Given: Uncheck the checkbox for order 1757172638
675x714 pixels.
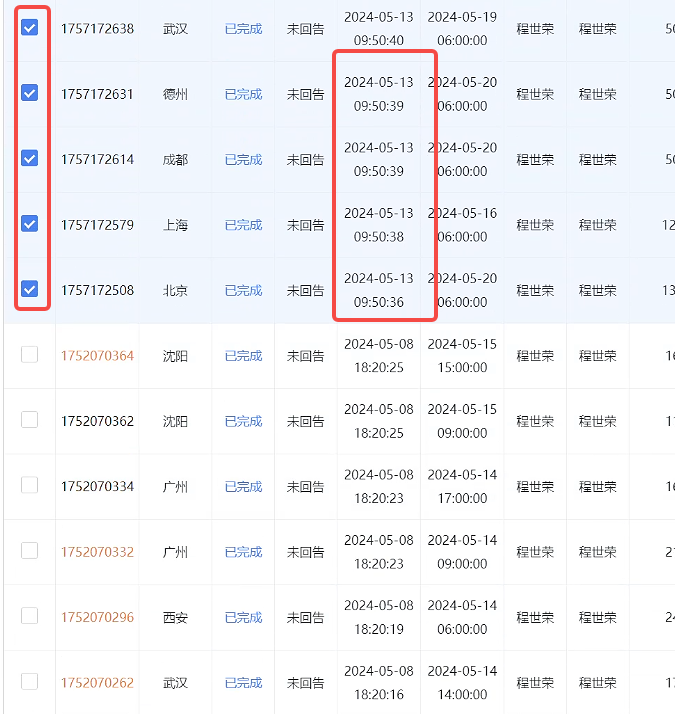Looking at the screenshot, I should pos(30,28).
